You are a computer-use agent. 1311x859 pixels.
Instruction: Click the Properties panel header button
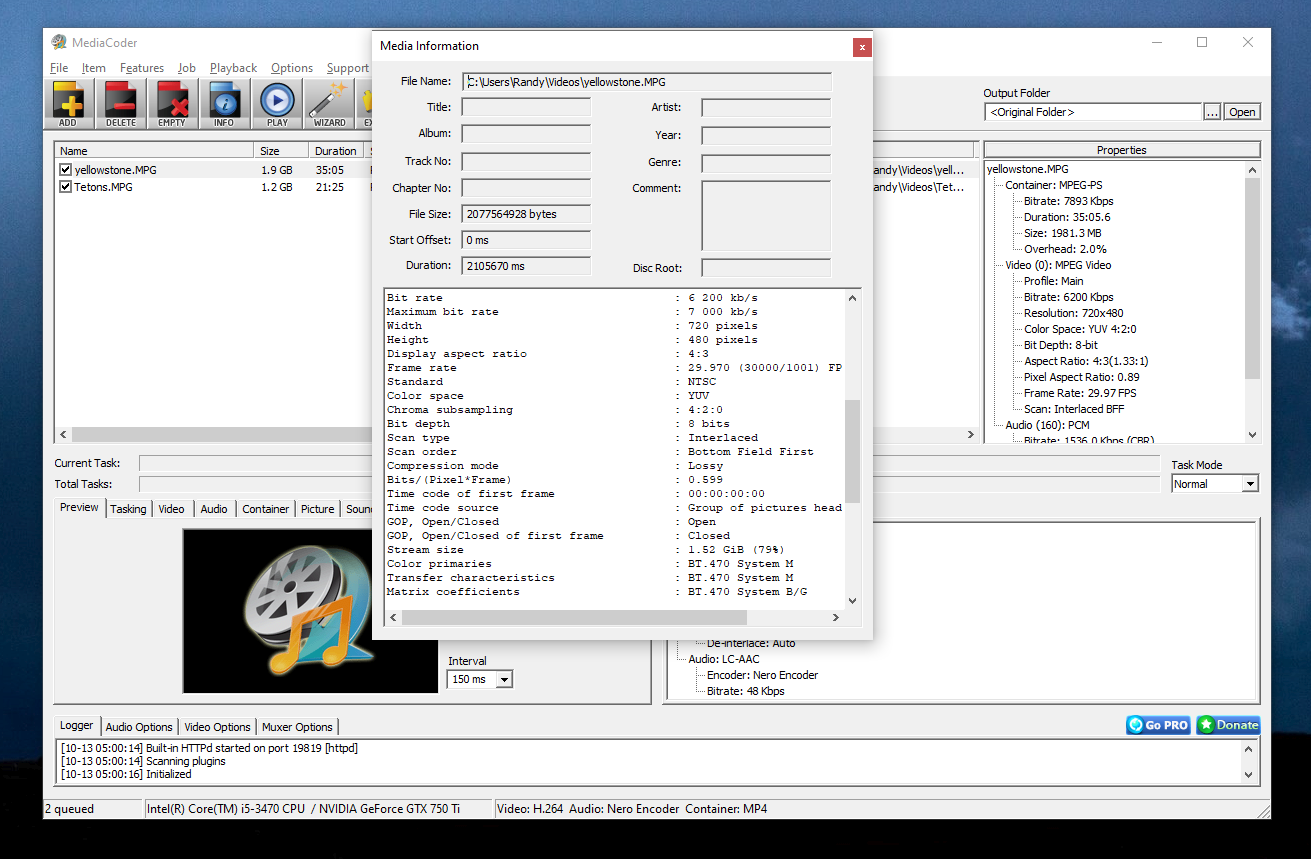click(x=1122, y=150)
